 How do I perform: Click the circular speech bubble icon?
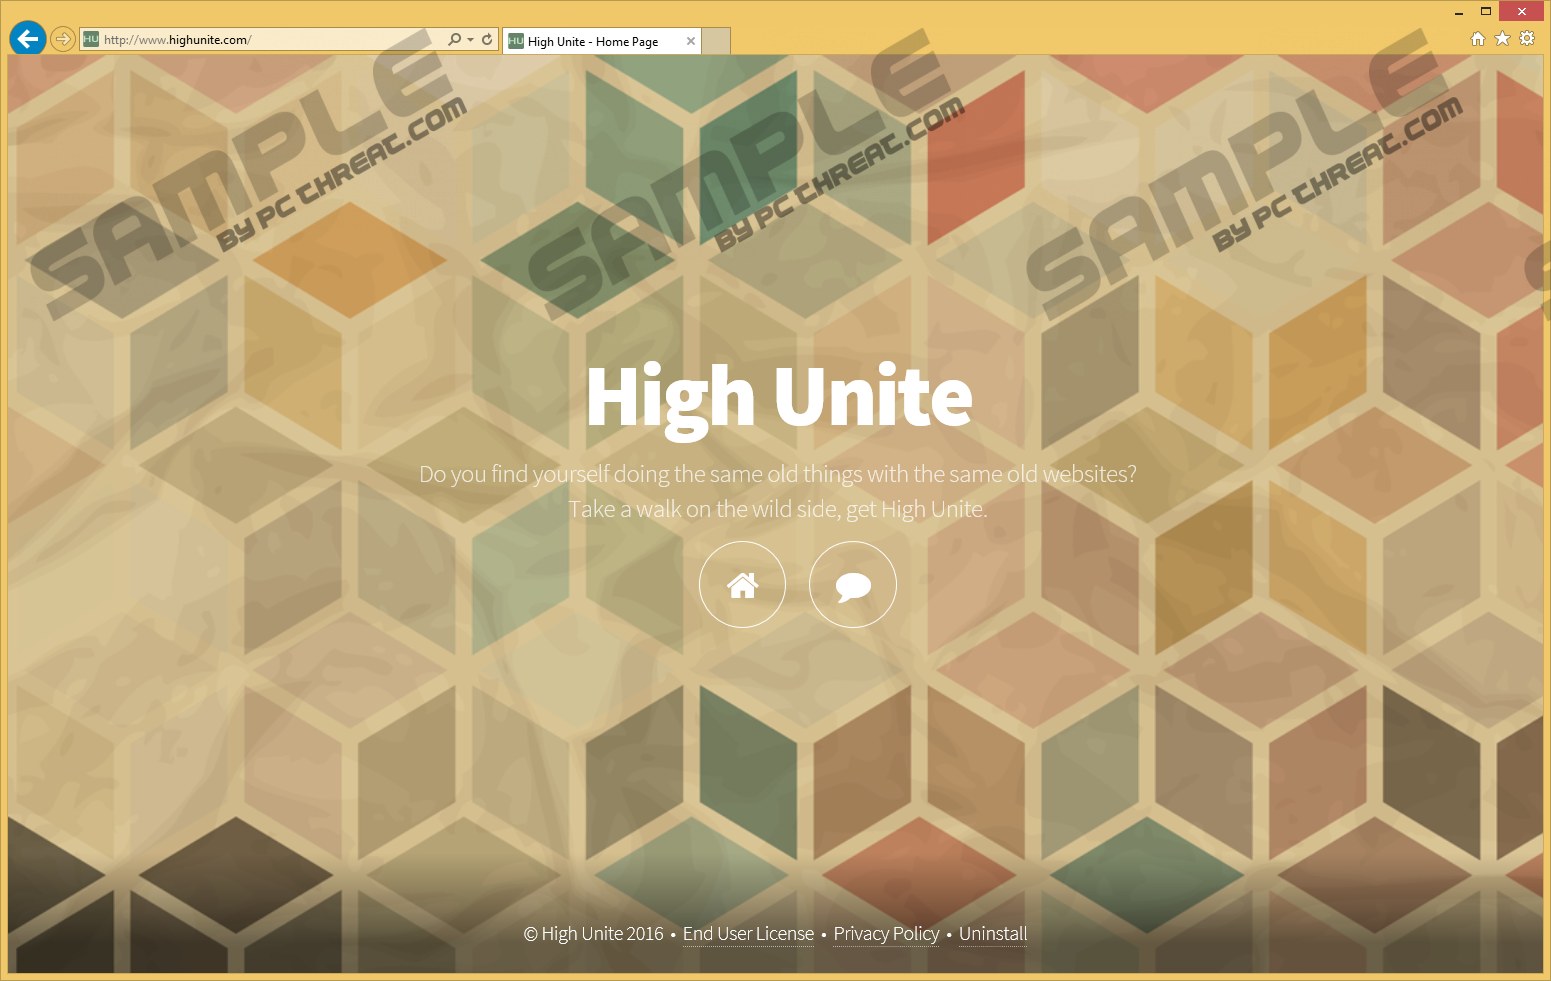[x=852, y=585]
